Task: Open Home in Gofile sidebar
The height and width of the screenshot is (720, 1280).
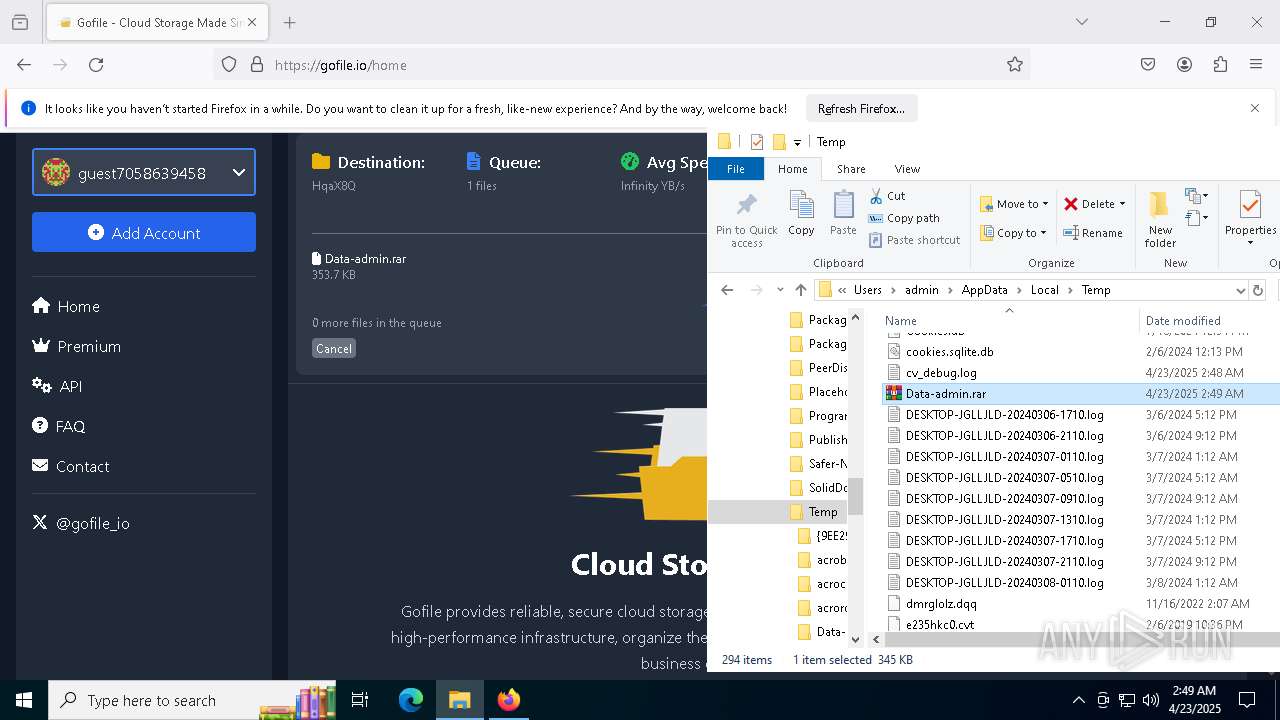Action: 66,306
